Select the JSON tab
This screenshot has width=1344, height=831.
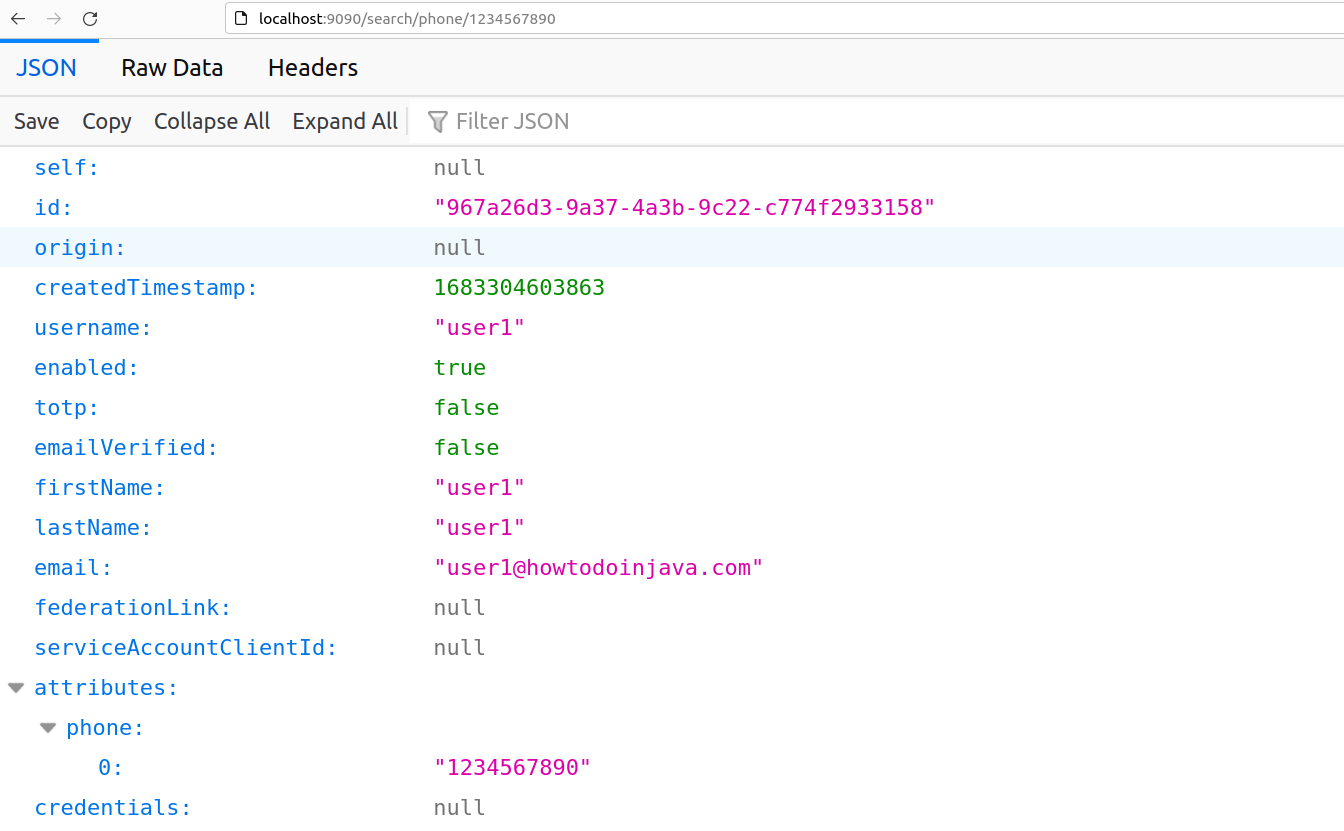pyautogui.click(x=46, y=68)
